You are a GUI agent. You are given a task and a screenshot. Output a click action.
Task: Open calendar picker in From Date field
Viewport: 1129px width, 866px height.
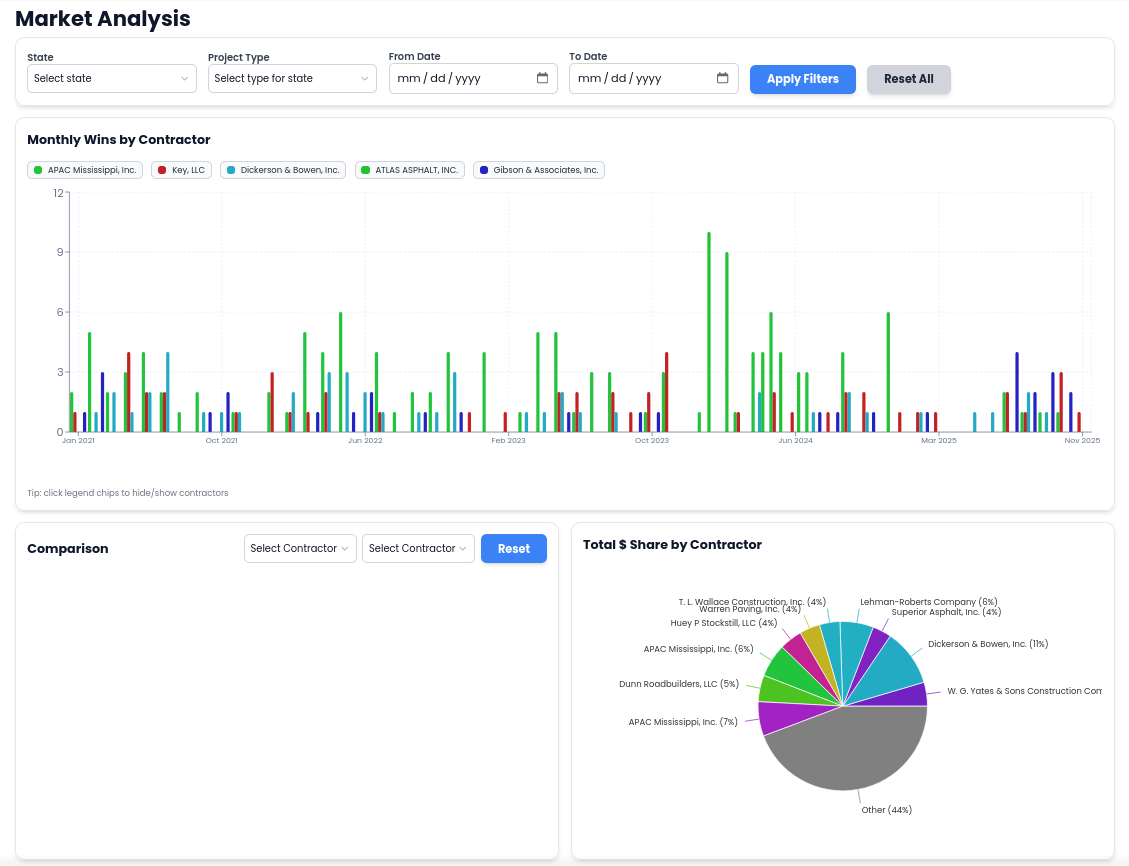pos(542,78)
